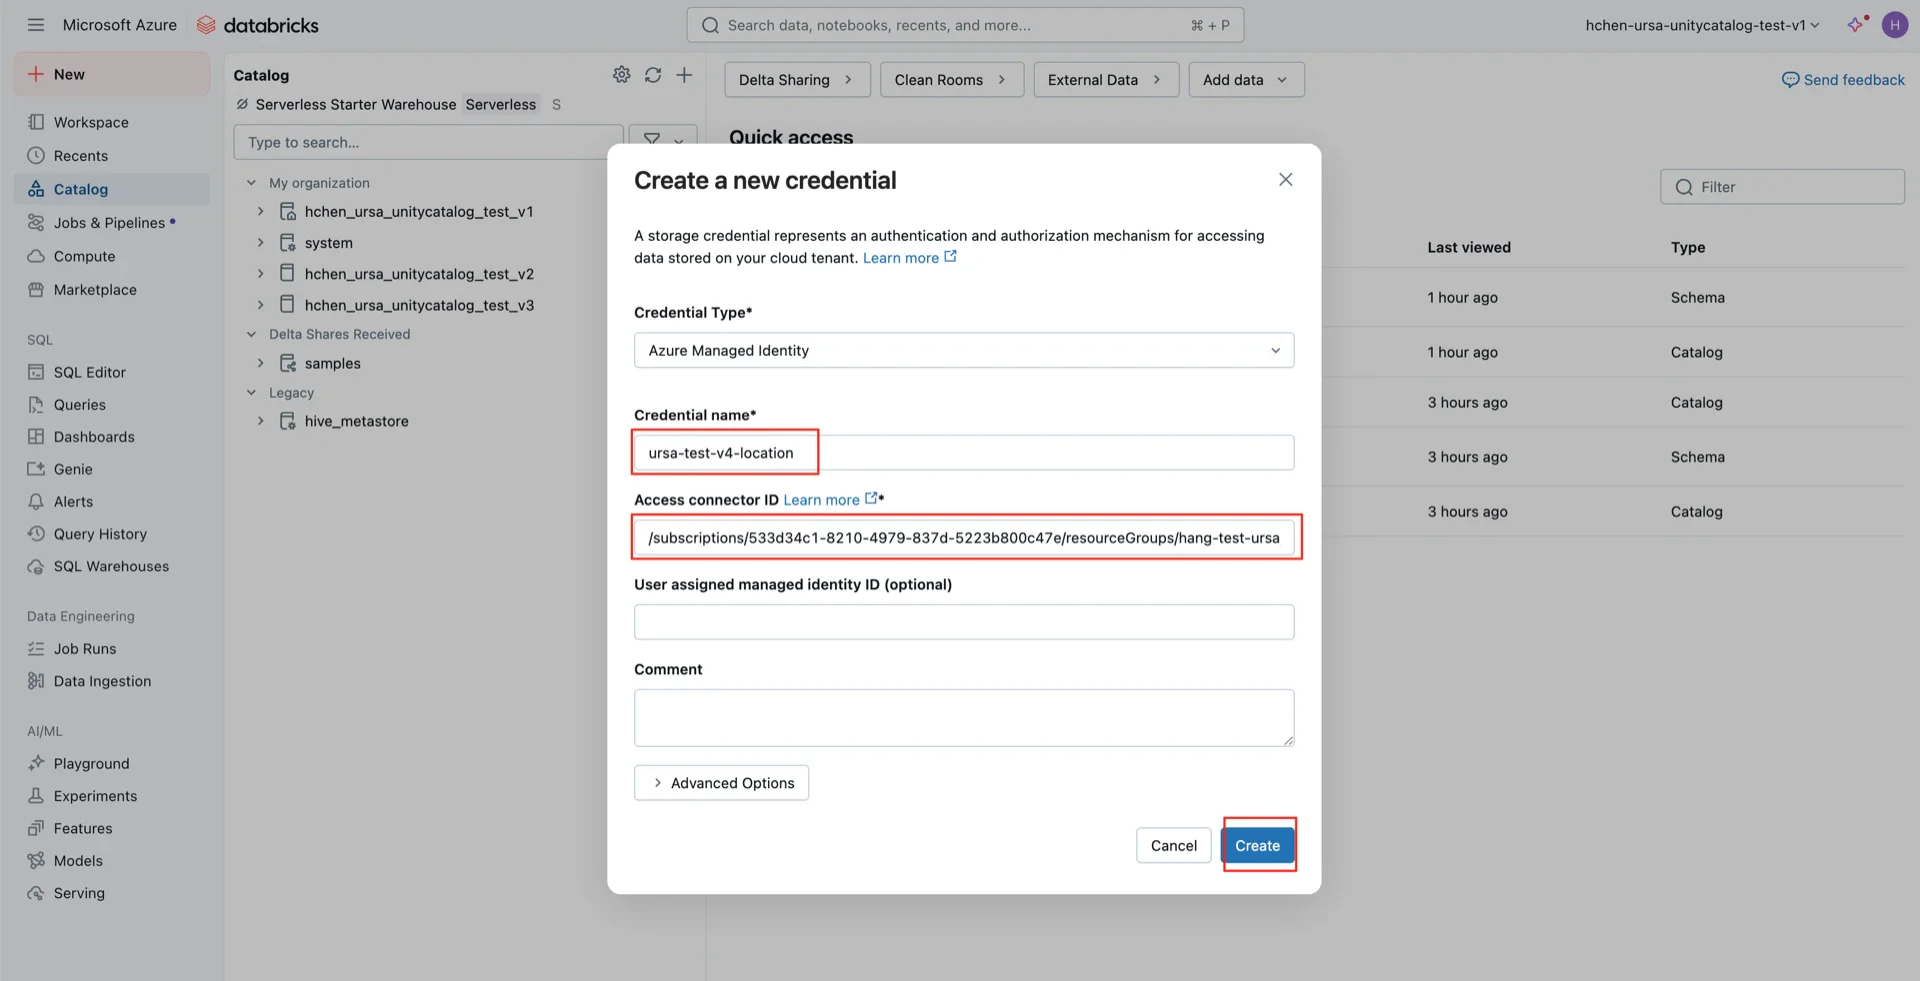Click into the Comment text area
Screen dimensions: 1920x981
(x=964, y=718)
